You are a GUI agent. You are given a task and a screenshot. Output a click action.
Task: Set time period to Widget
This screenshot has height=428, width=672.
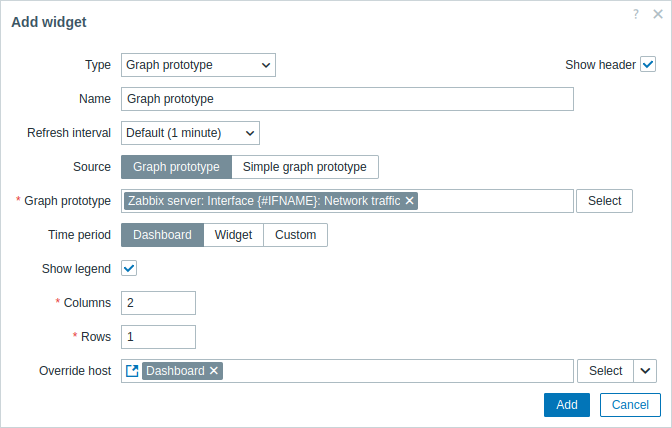tap(234, 235)
